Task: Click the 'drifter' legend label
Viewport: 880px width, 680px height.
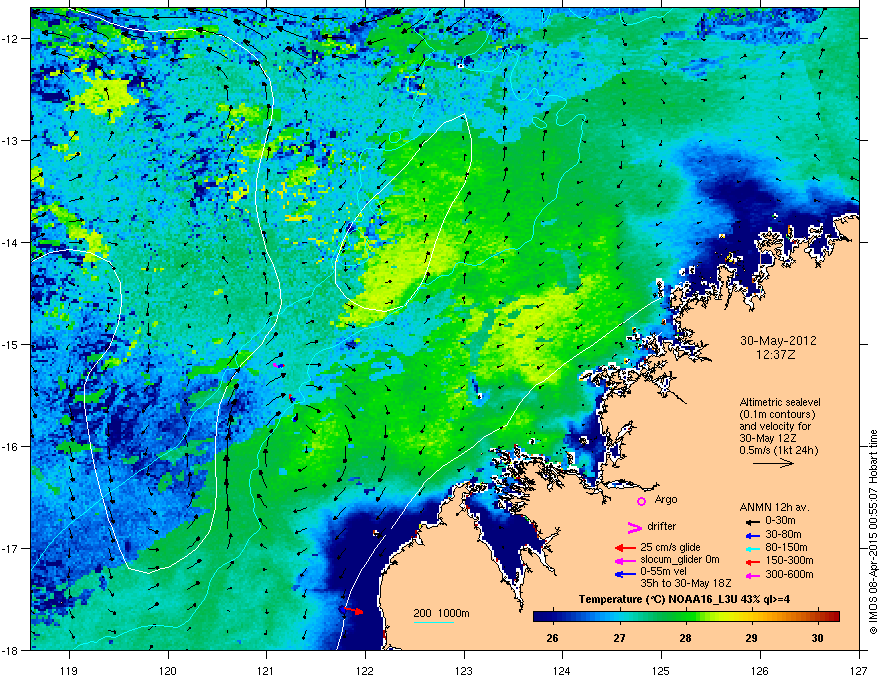Action: click(662, 526)
